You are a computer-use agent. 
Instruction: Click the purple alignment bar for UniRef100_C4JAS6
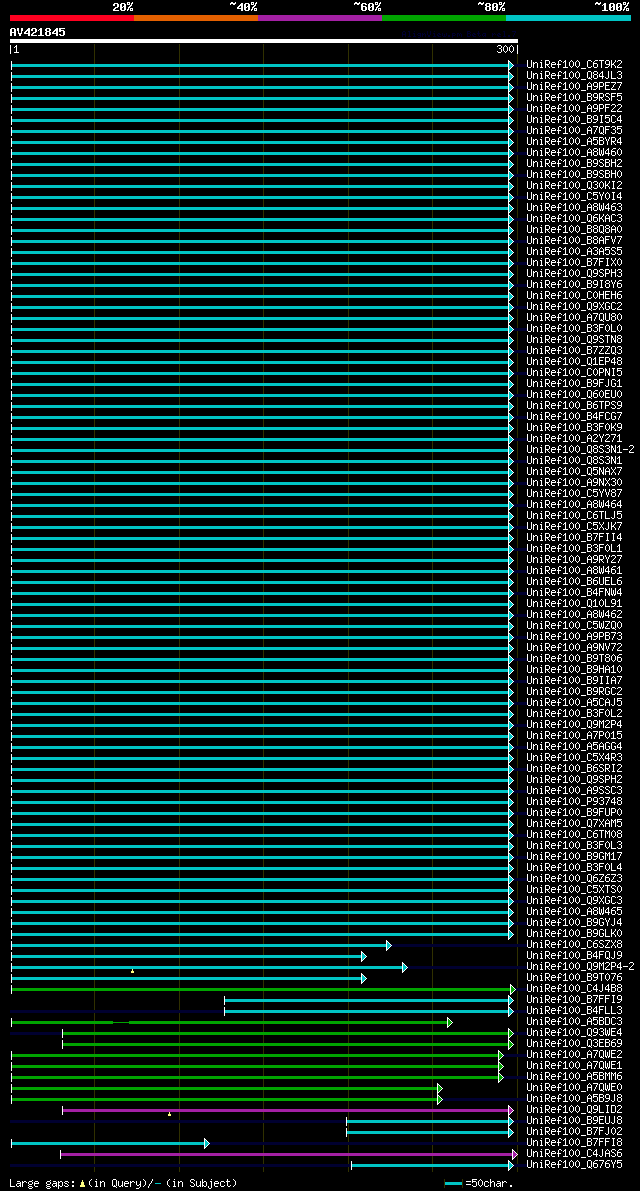tap(289, 1155)
